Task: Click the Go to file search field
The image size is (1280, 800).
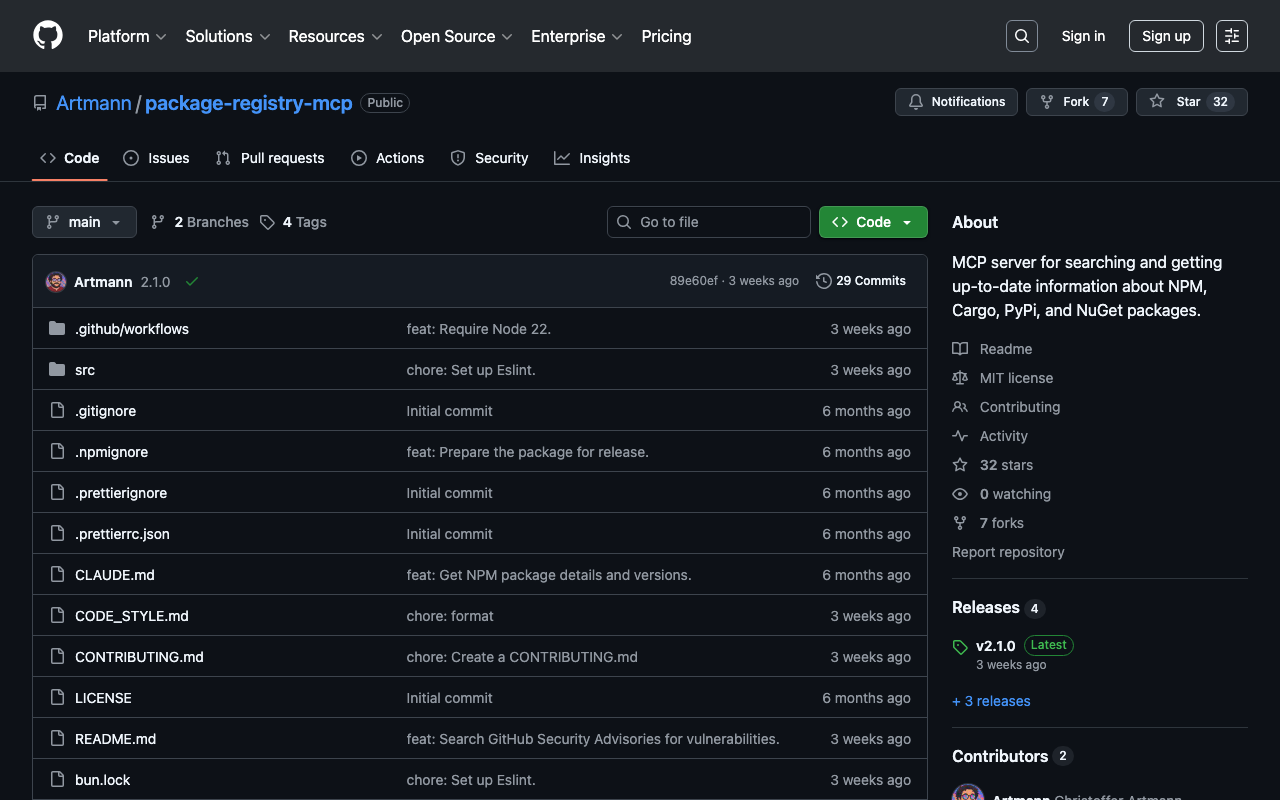Action: pyautogui.click(x=708, y=222)
